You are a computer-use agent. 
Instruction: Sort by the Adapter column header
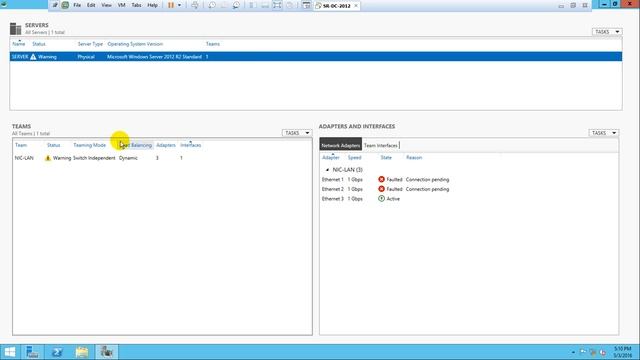pos(331,158)
